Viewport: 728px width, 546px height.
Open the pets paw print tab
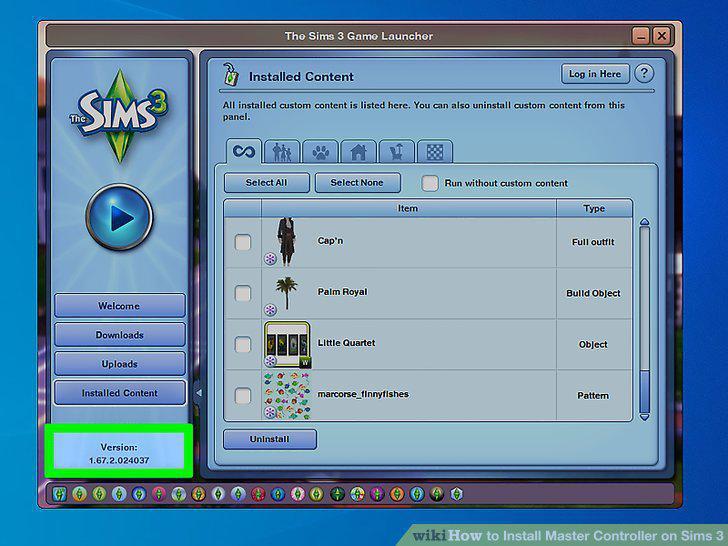320,152
